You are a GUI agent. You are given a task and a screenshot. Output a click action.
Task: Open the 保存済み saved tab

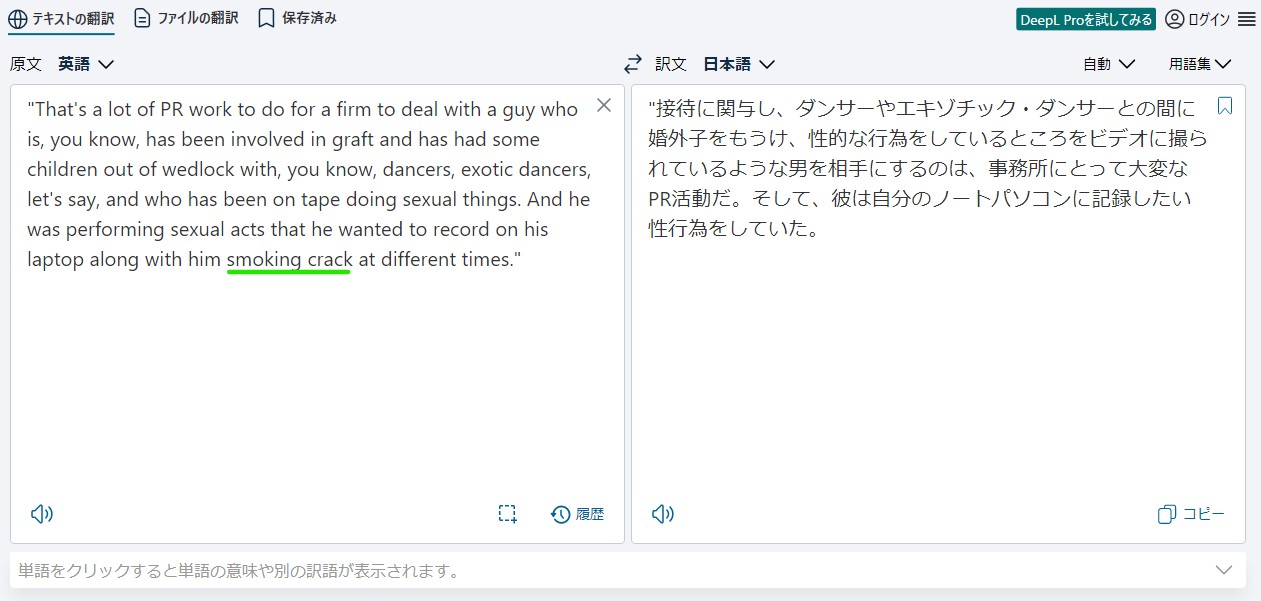coord(297,18)
